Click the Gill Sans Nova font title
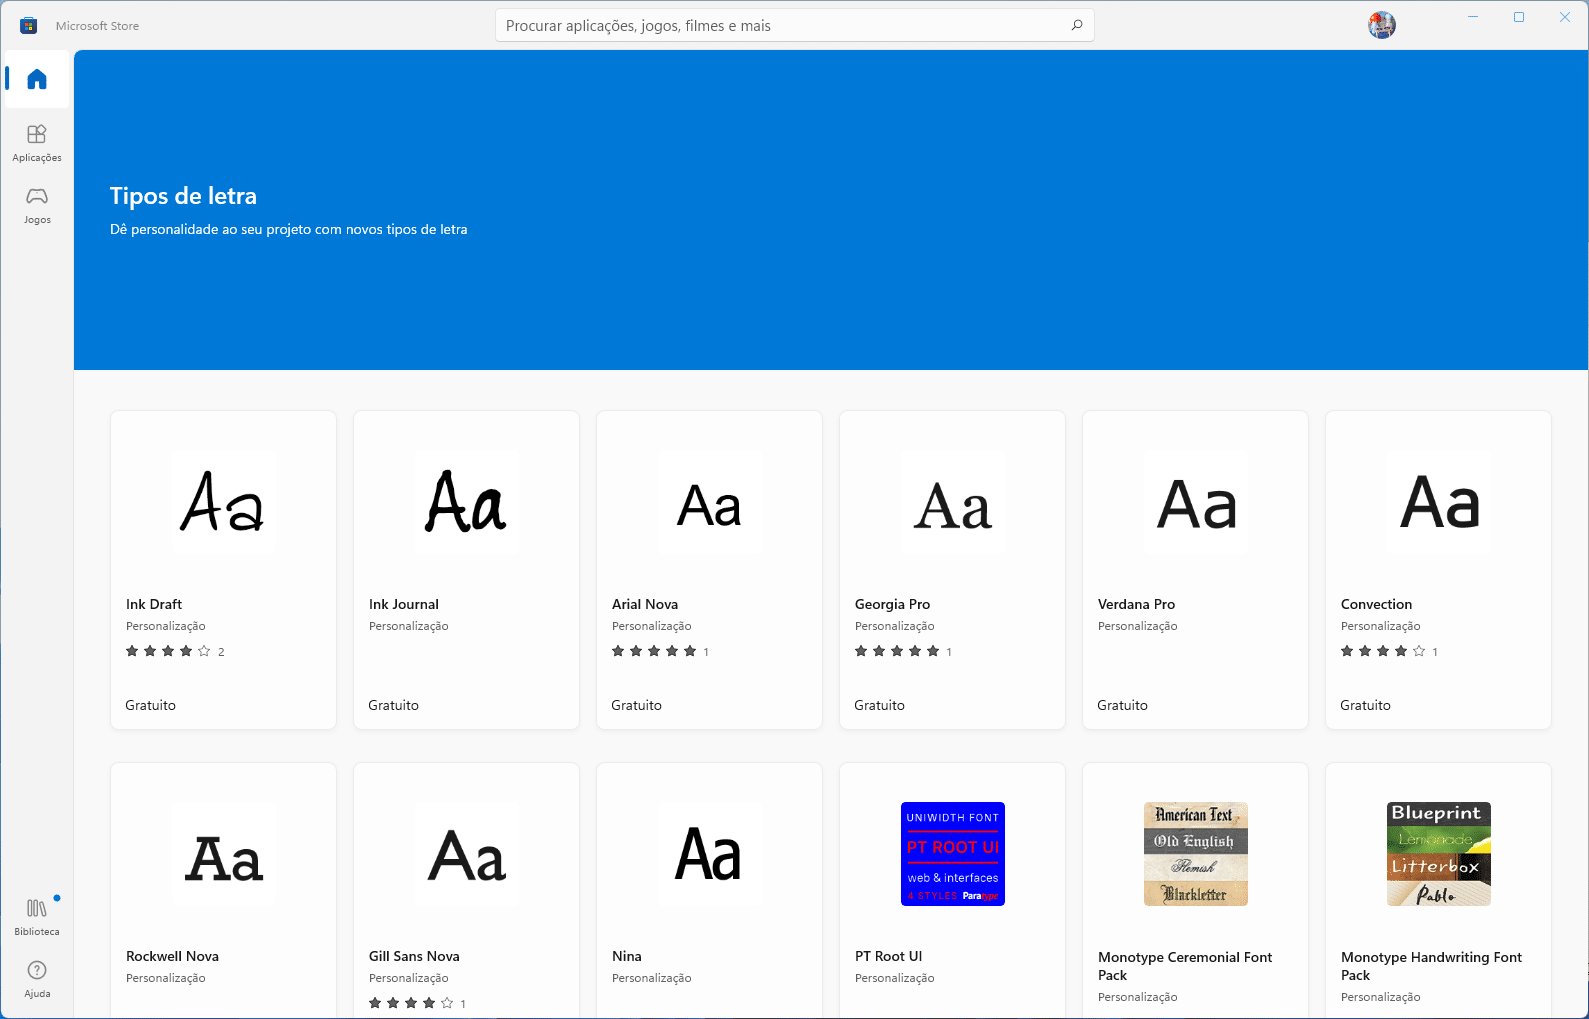Image resolution: width=1589 pixels, height=1019 pixels. [x=414, y=956]
